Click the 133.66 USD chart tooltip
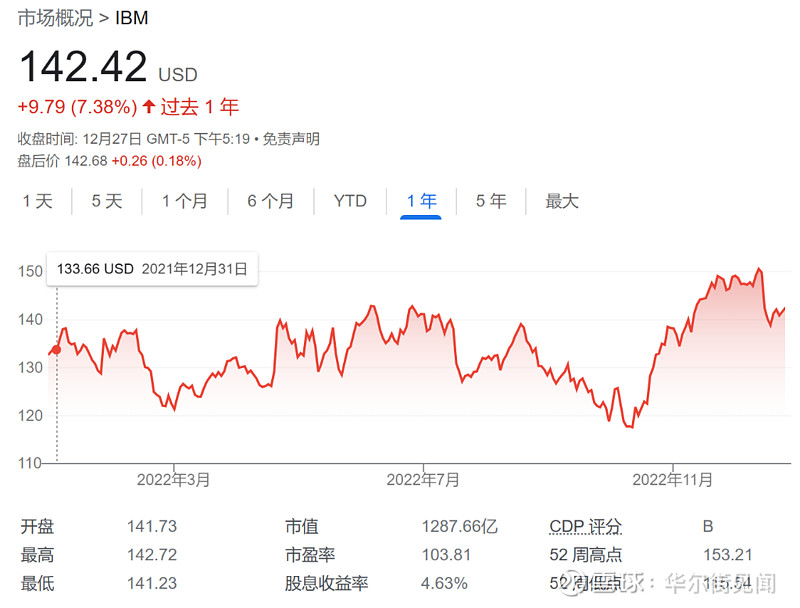The height and width of the screenshot is (608, 800). (x=152, y=269)
